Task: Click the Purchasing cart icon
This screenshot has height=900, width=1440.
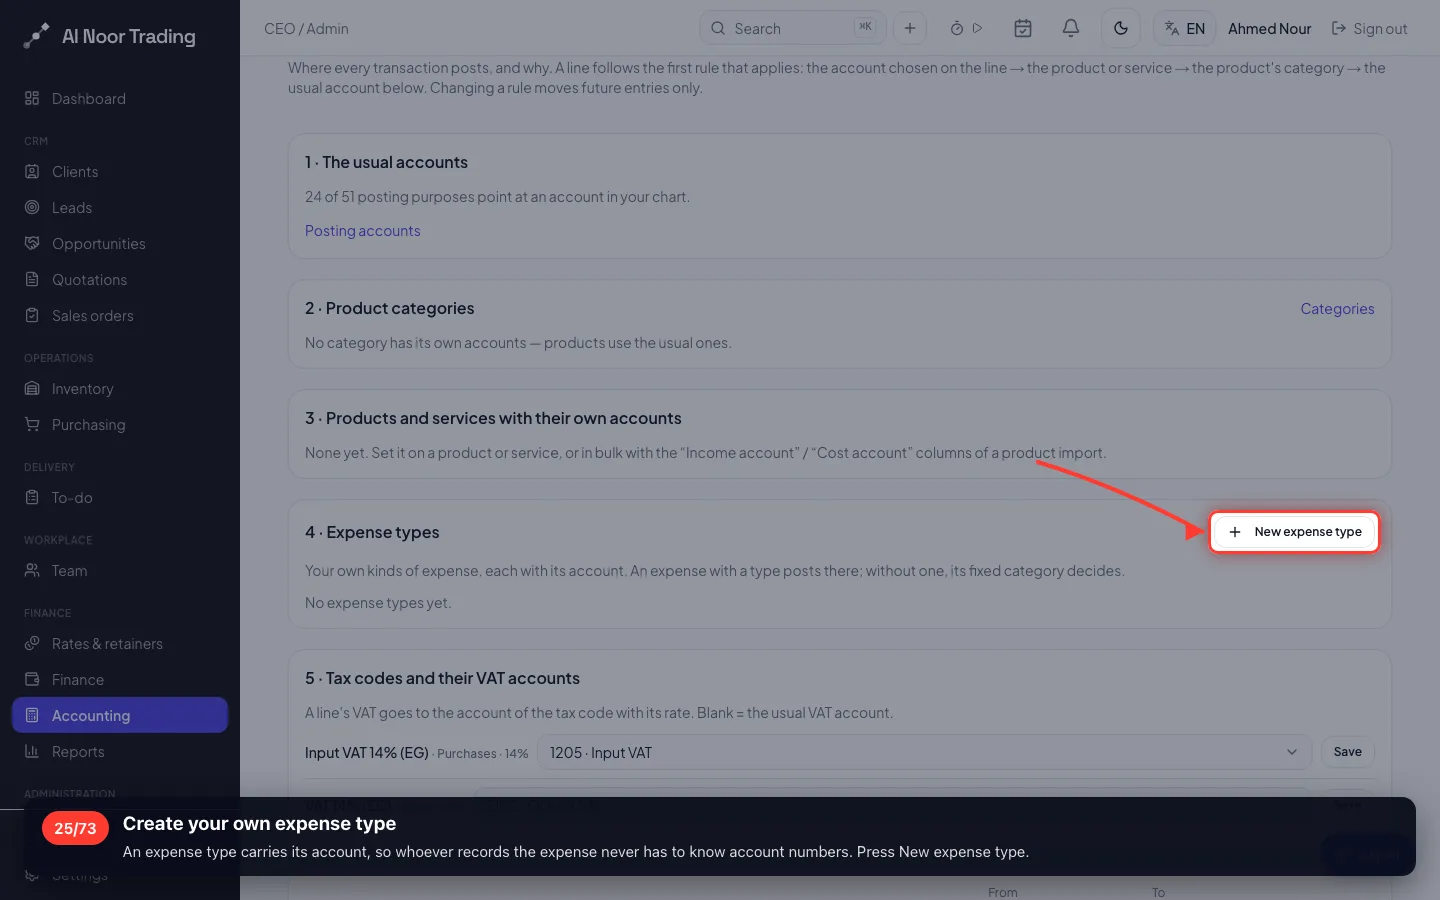Action: 32,424
